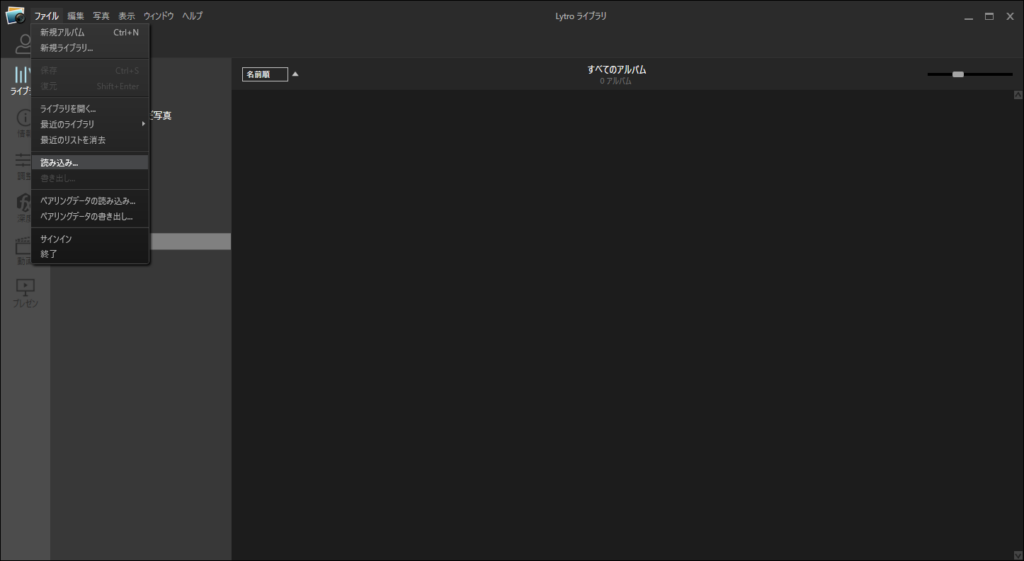Open the 名前順 sort order dropdown
The height and width of the screenshot is (561, 1024).
[x=264, y=74]
